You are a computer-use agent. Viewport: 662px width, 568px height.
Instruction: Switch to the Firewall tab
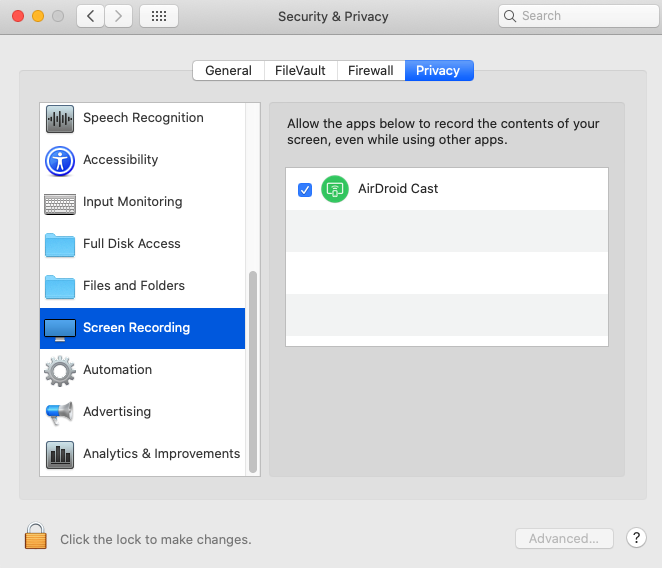pyautogui.click(x=370, y=71)
